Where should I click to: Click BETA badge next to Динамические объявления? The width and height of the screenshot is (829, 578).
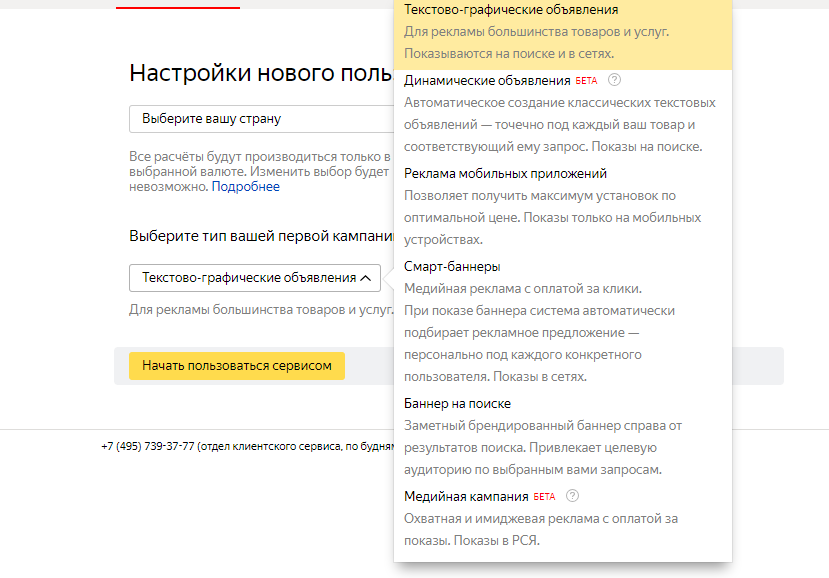tap(586, 80)
